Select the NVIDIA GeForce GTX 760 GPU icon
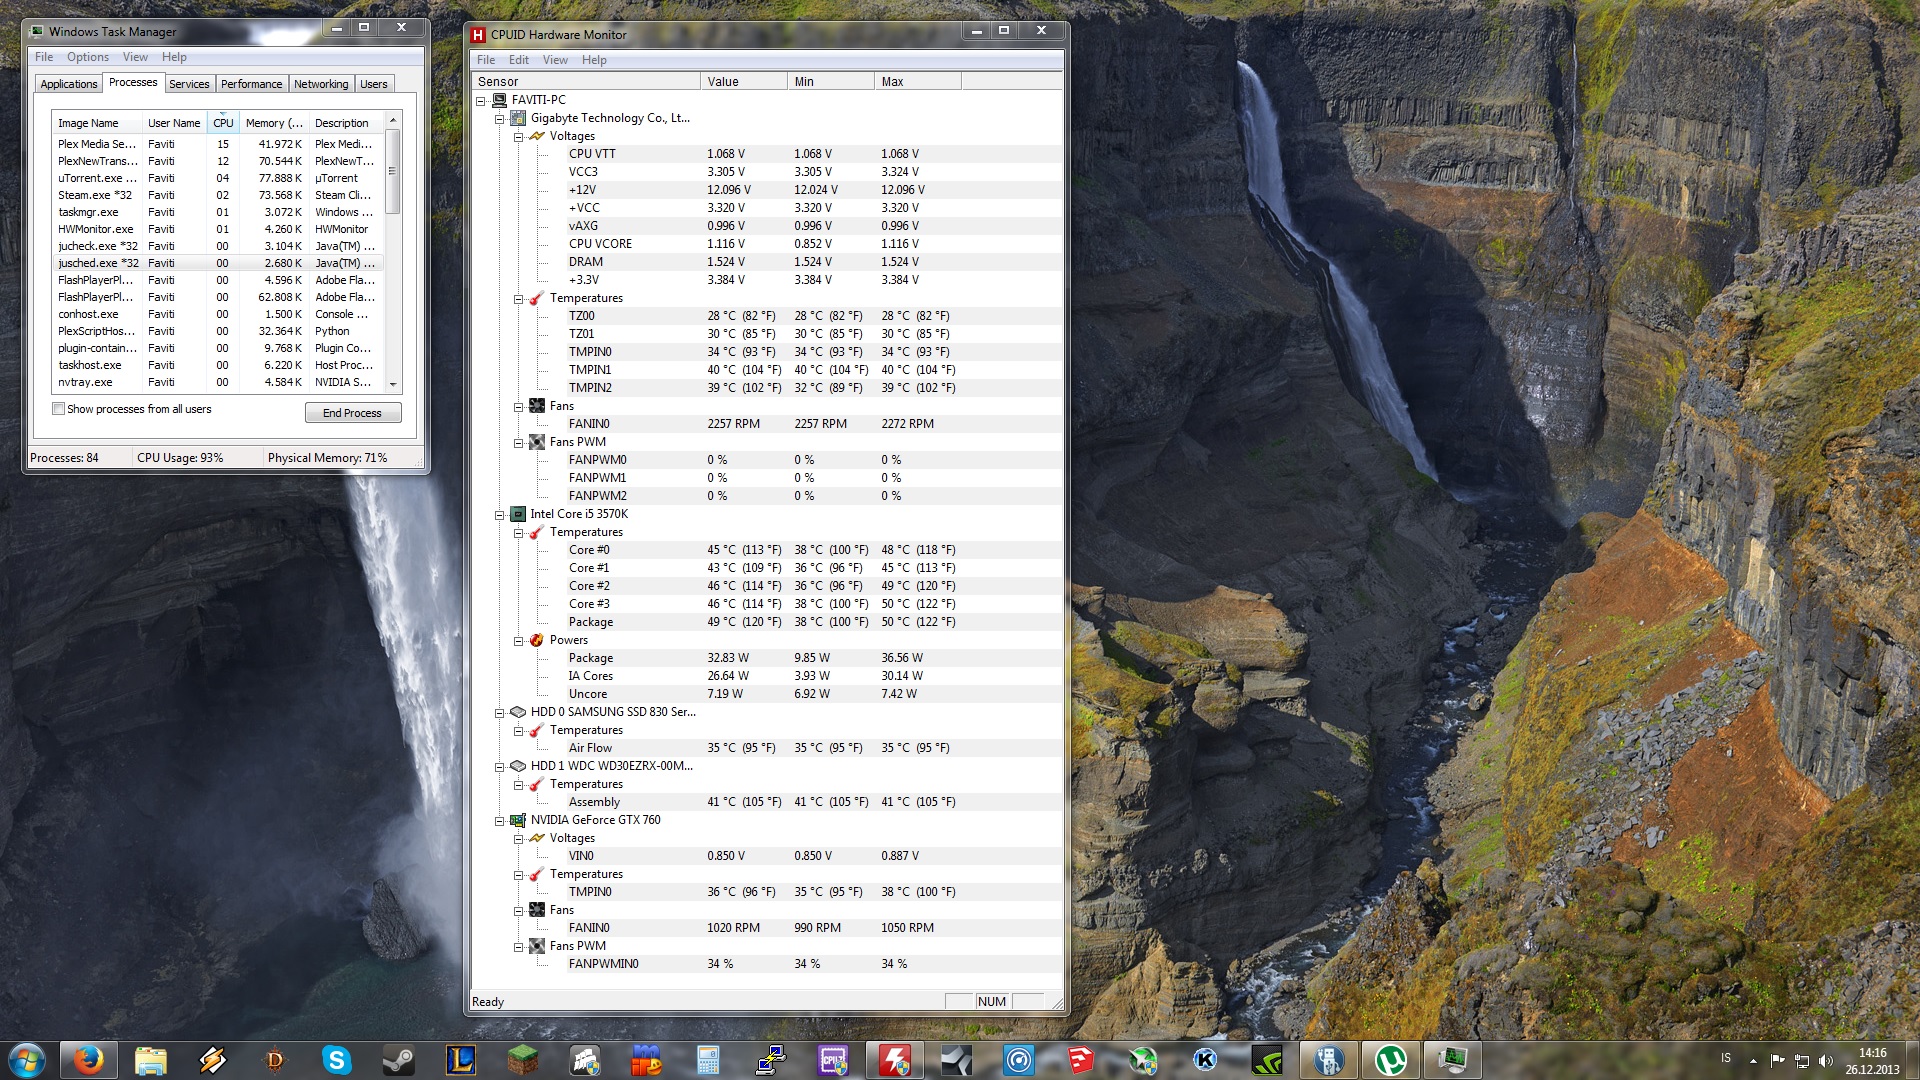Screen dimensions: 1920x1080 pyautogui.click(x=519, y=820)
